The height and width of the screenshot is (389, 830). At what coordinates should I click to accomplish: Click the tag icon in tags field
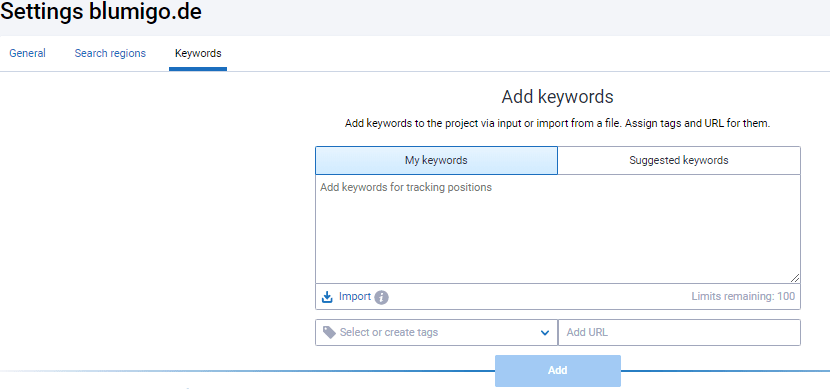point(329,332)
